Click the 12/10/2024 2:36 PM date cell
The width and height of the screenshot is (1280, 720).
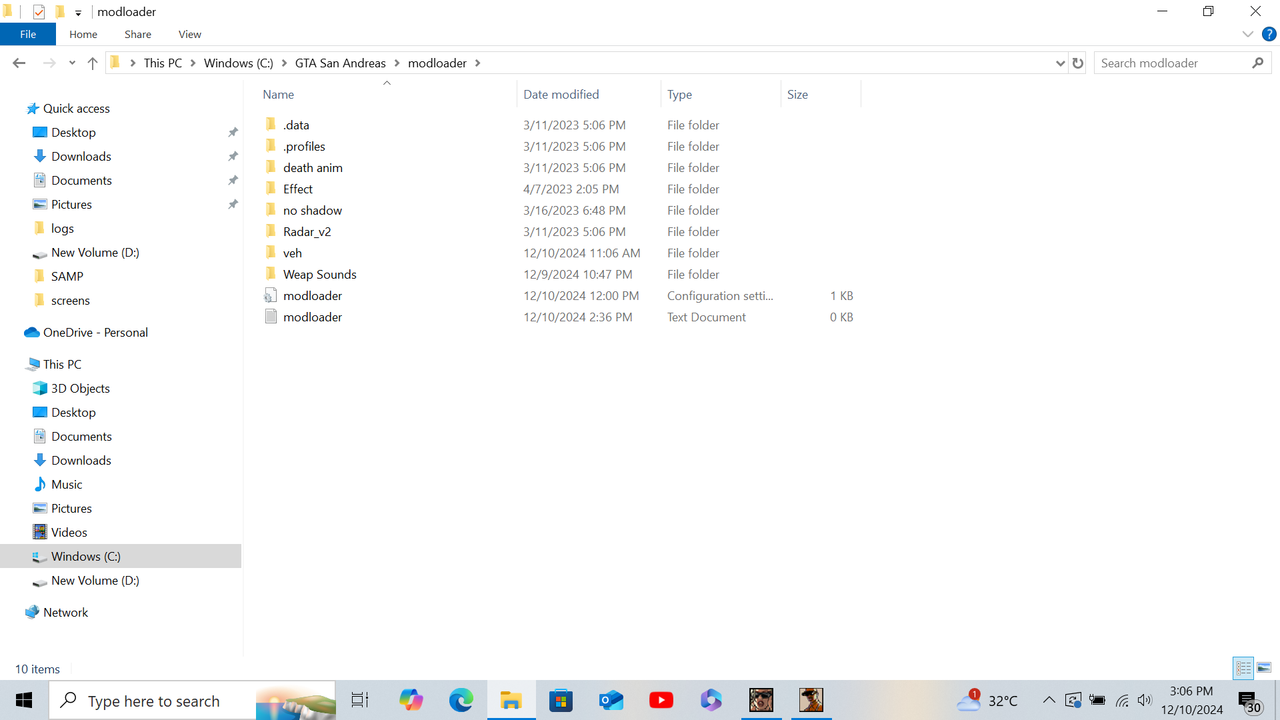[x=577, y=317]
